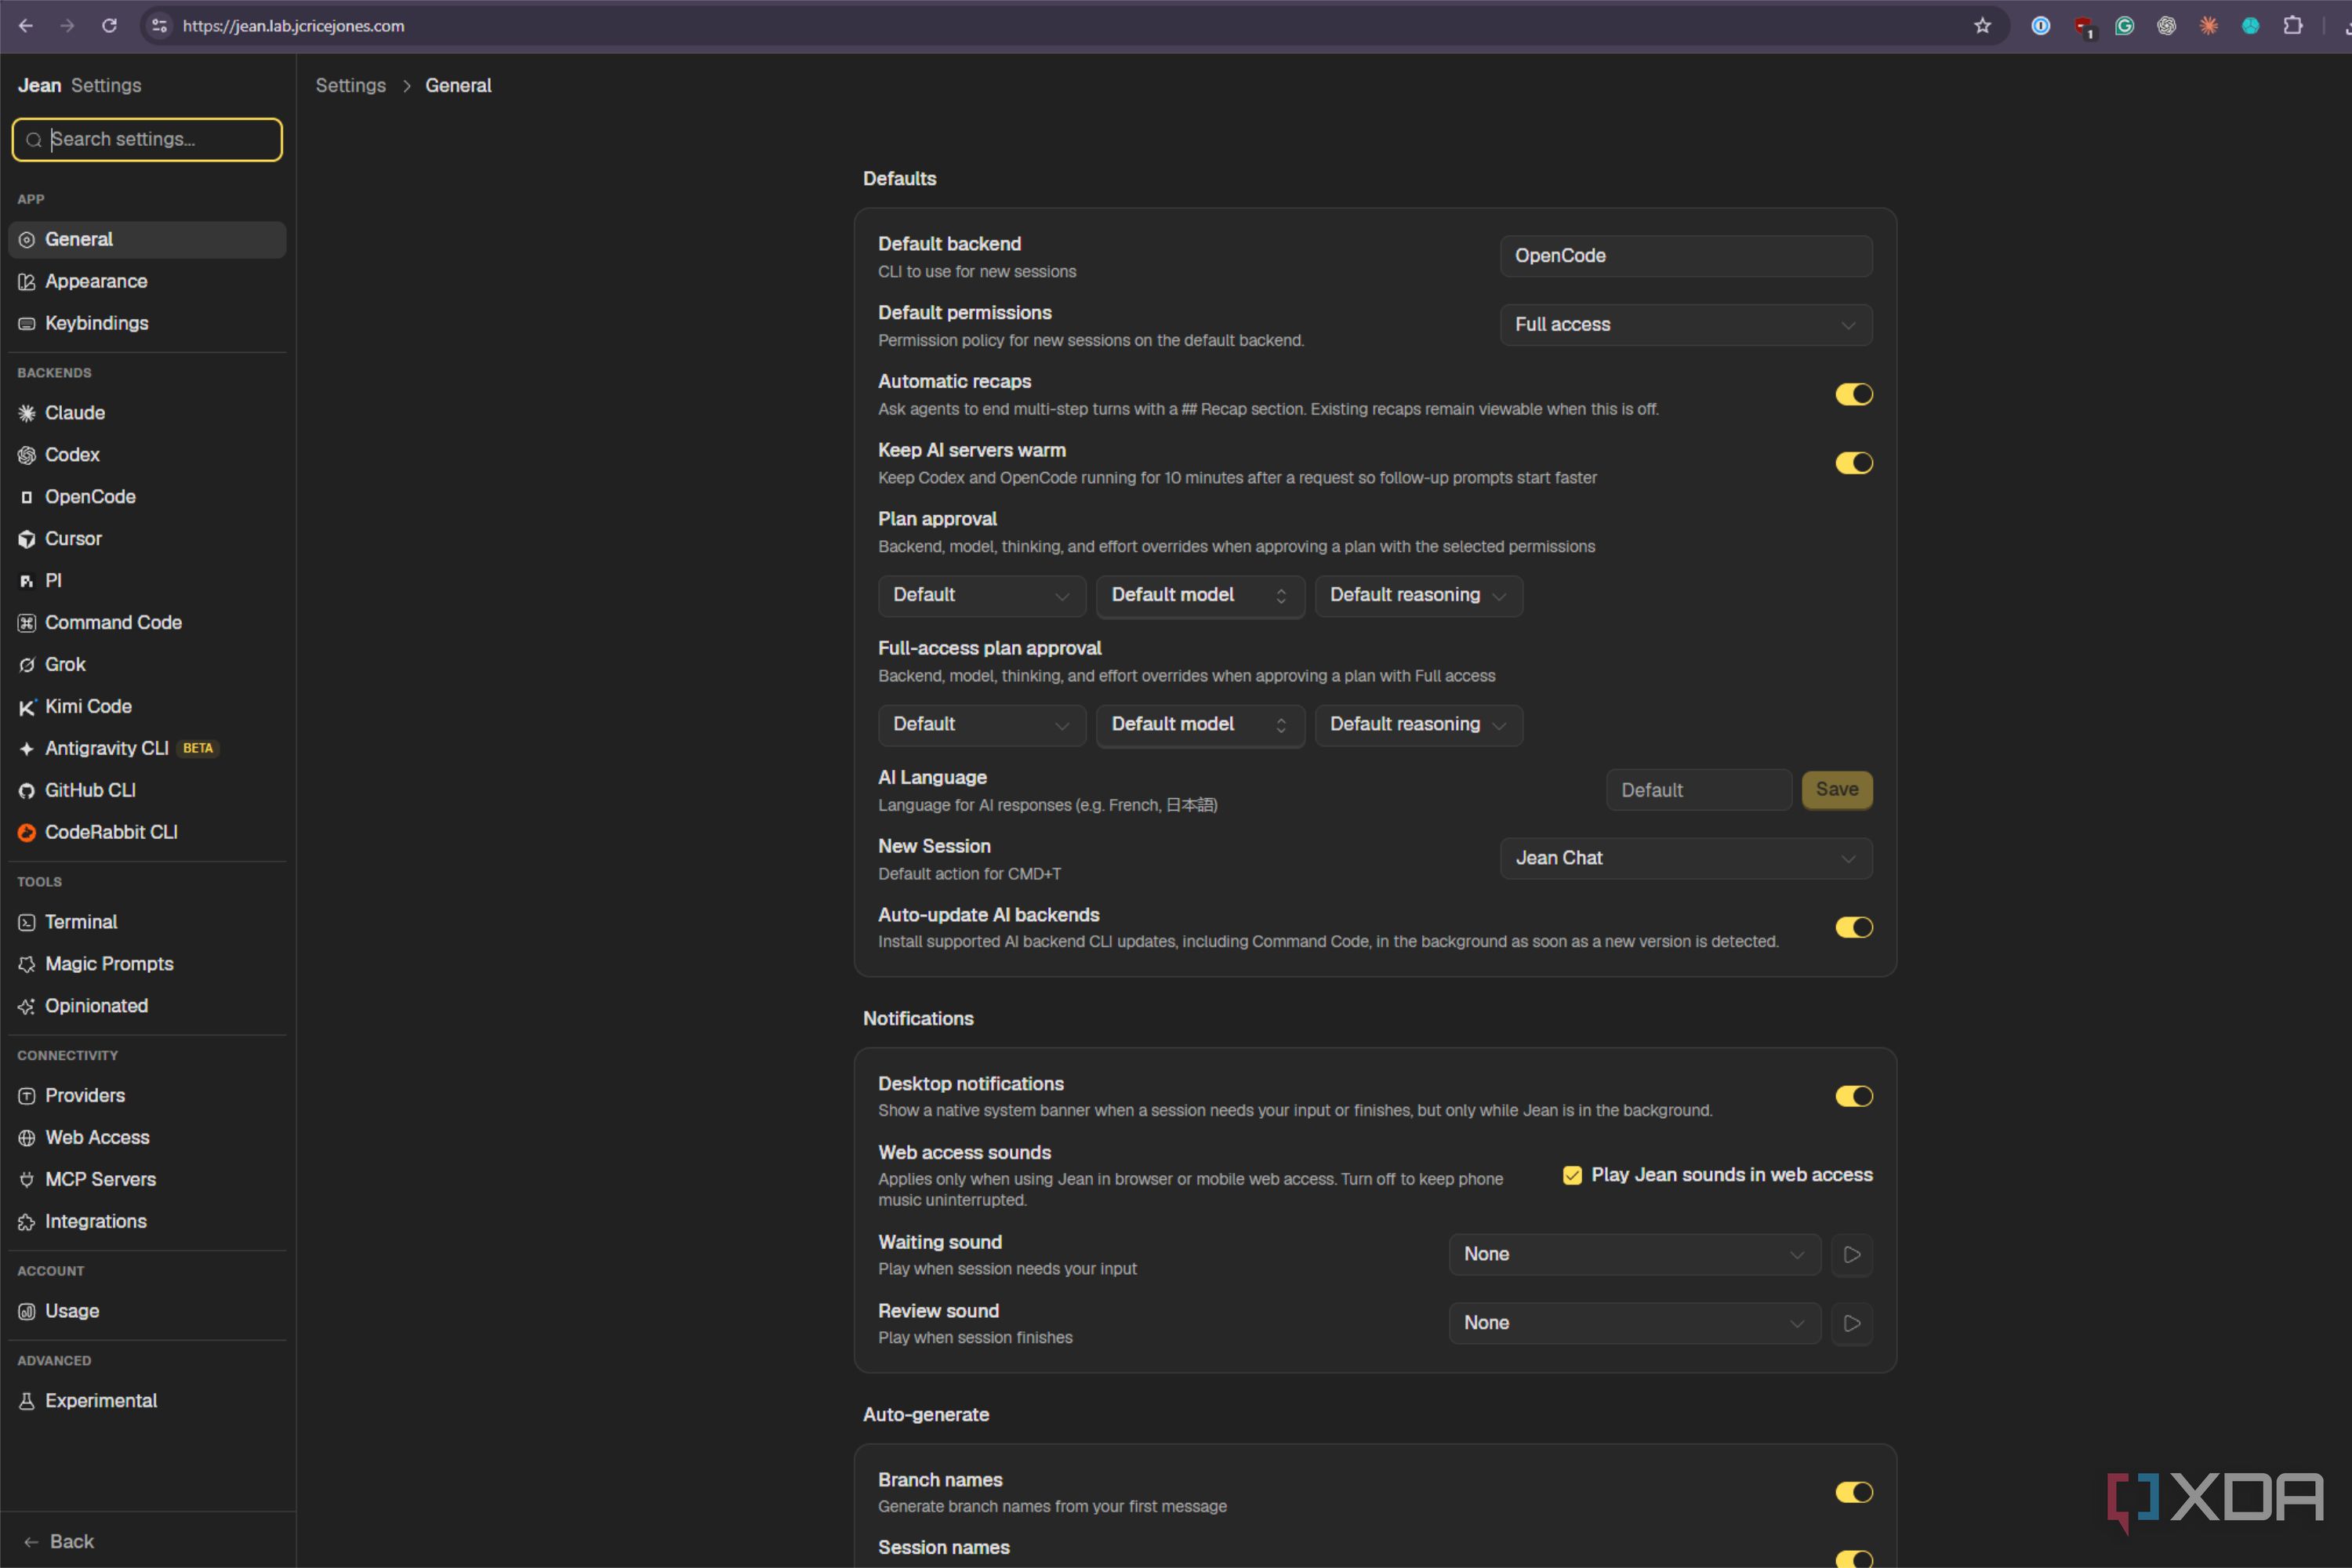Open the Magic Prompts icon
This screenshot has width=2352, height=1568.
(x=27, y=965)
